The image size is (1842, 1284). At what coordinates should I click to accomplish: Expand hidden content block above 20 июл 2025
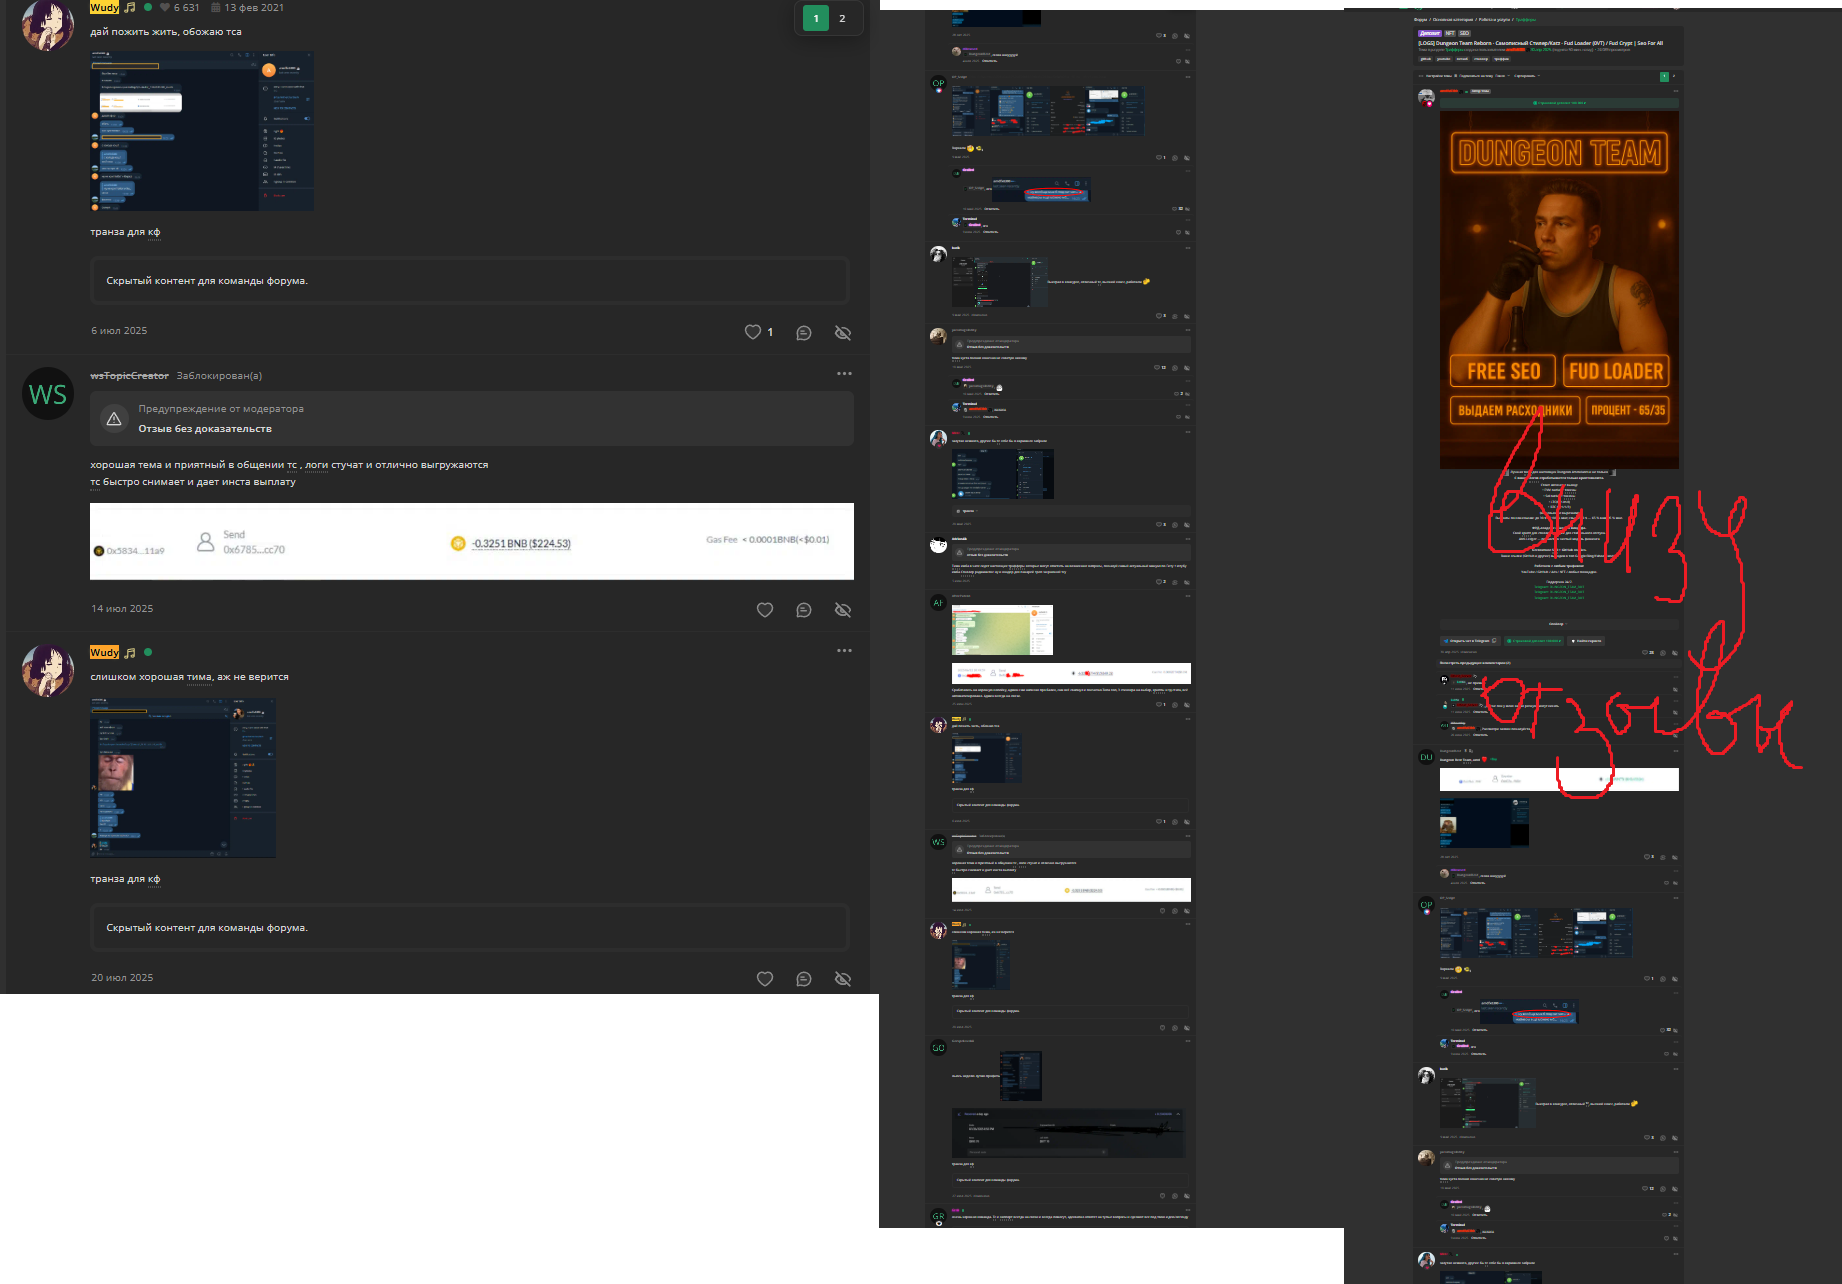point(470,928)
